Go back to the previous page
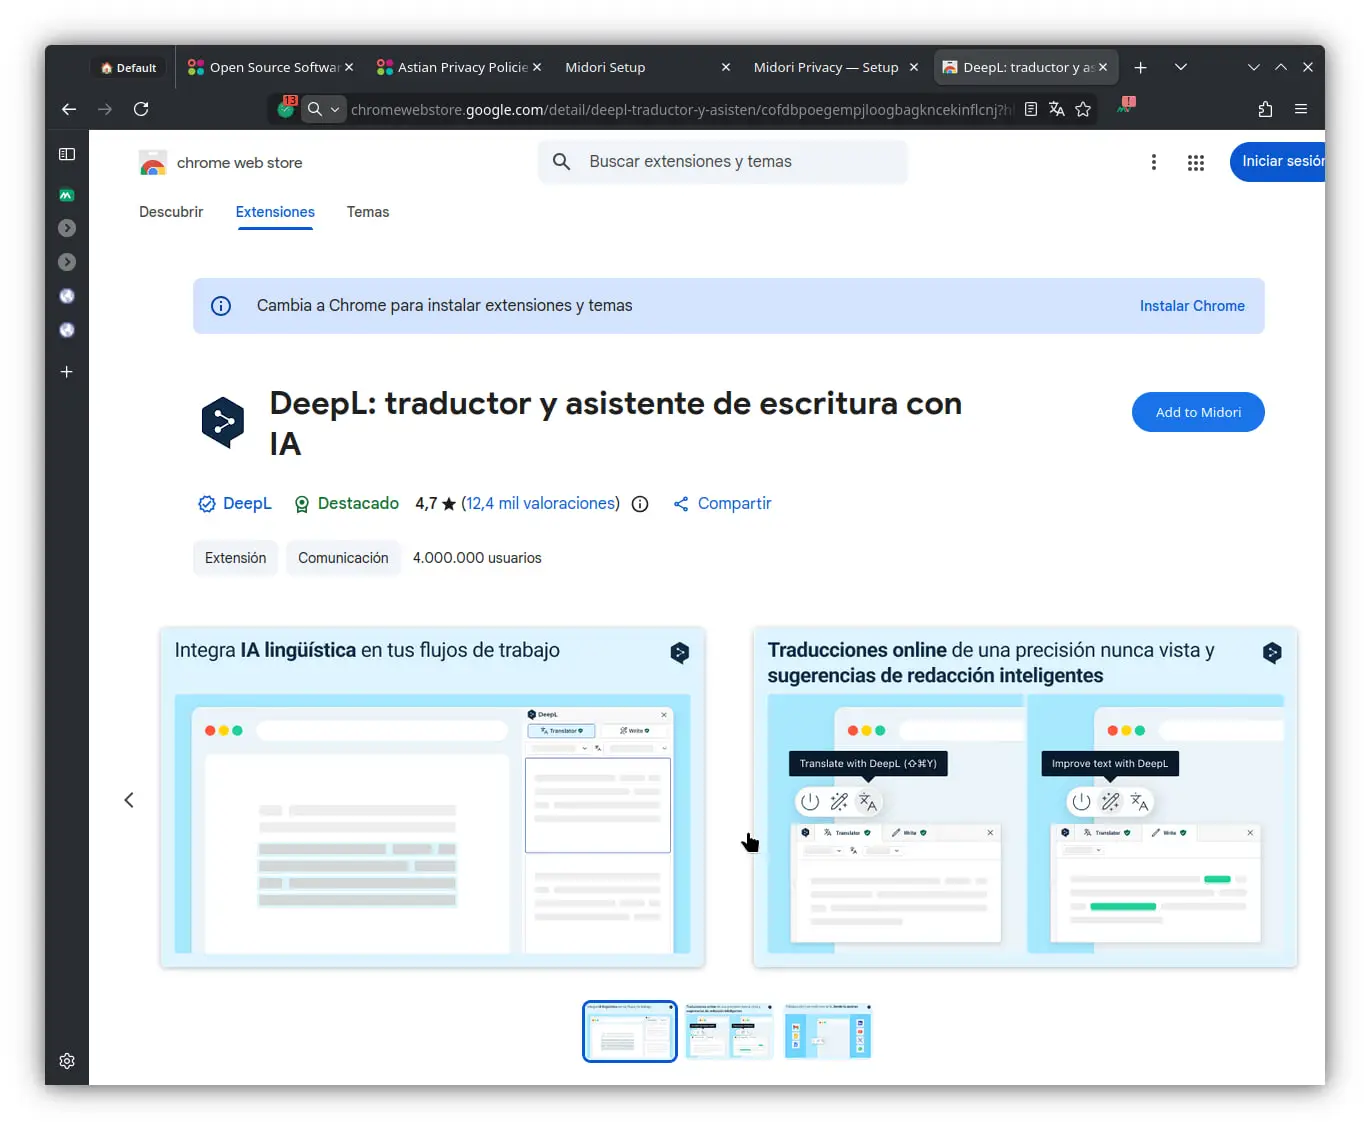The image size is (1370, 1130). click(x=69, y=109)
